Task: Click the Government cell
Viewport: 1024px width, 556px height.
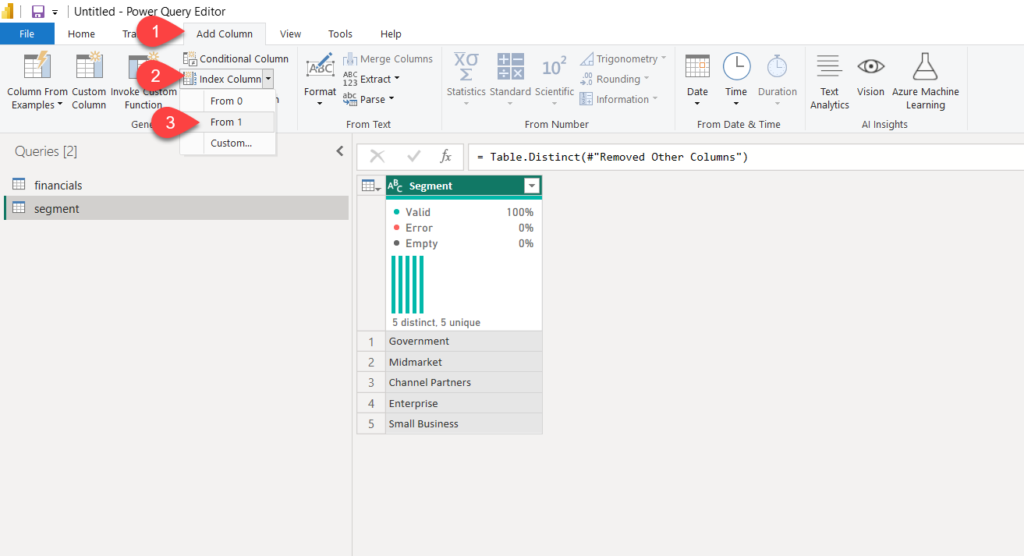Action: (464, 341)
